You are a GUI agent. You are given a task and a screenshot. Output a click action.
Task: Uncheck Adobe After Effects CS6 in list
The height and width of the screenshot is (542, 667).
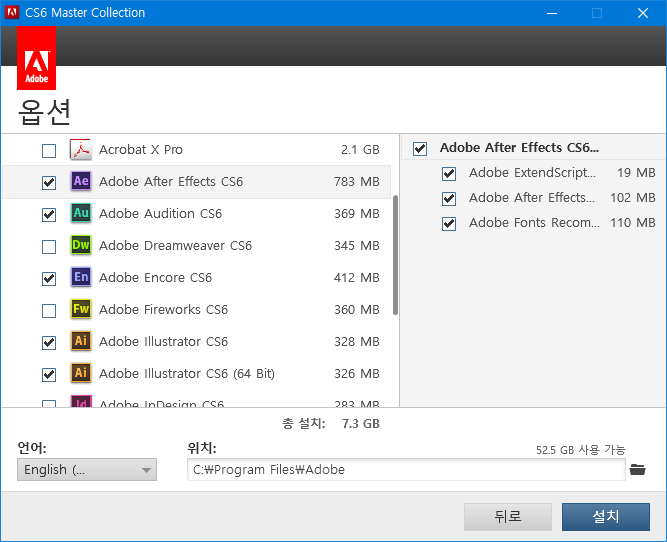coord(49,183)
